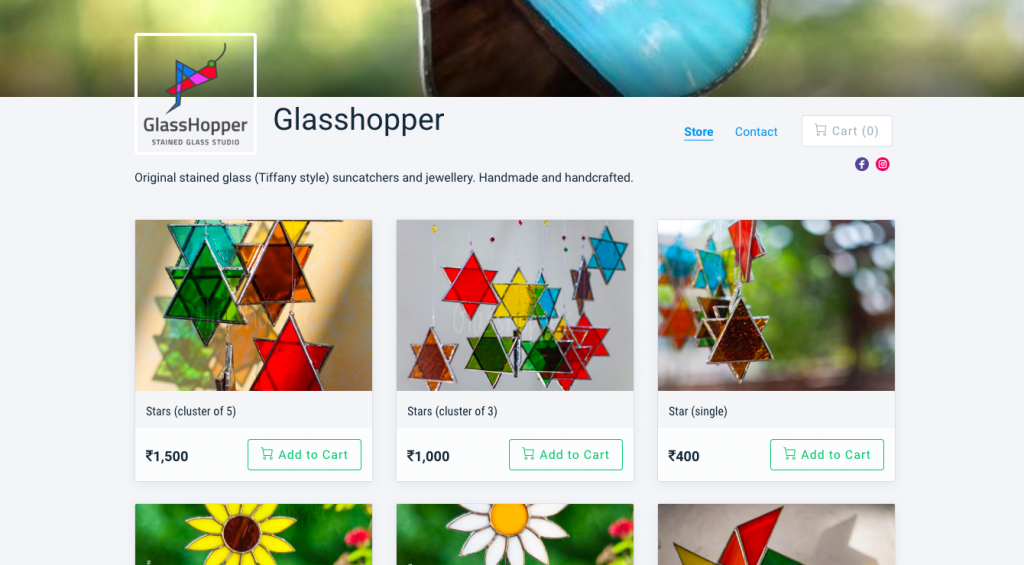This screenshot has height=565, width=1024.
Task: Click the GlassHopper studio logo
Action: [195, 93]
